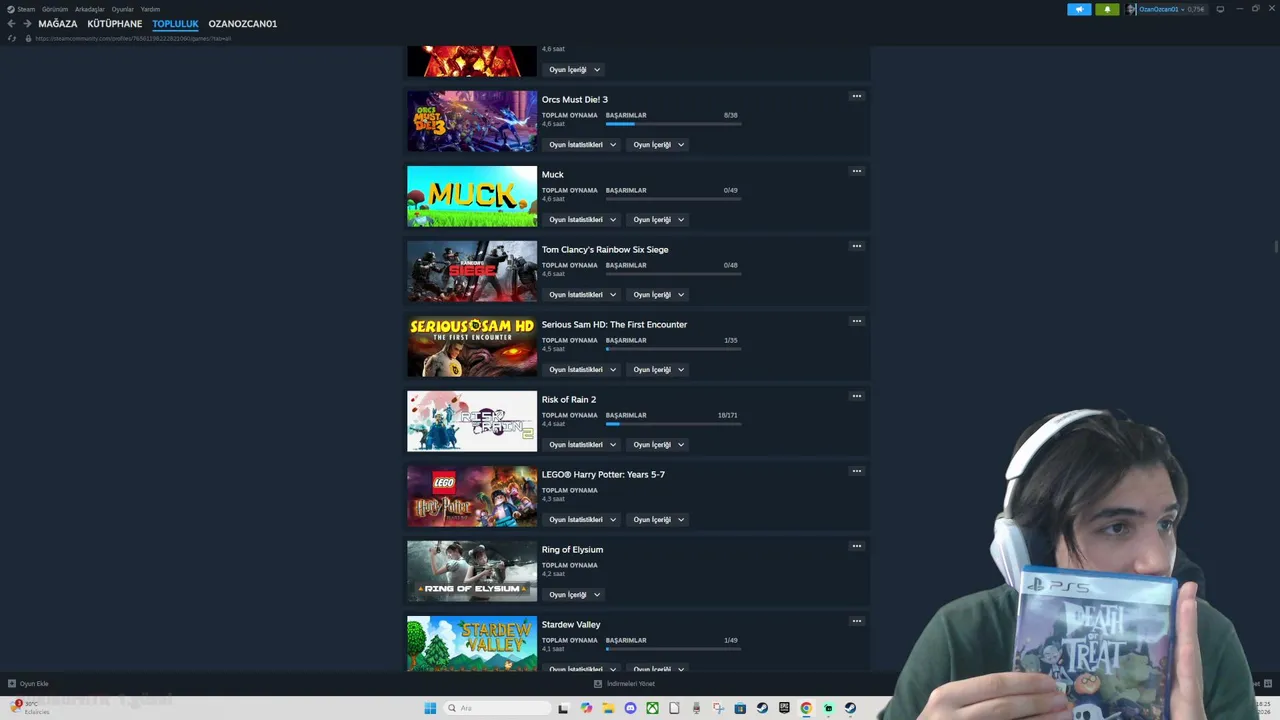
Task: Open more options for Risk of Rain 2
Action: (x=856, y=396)
